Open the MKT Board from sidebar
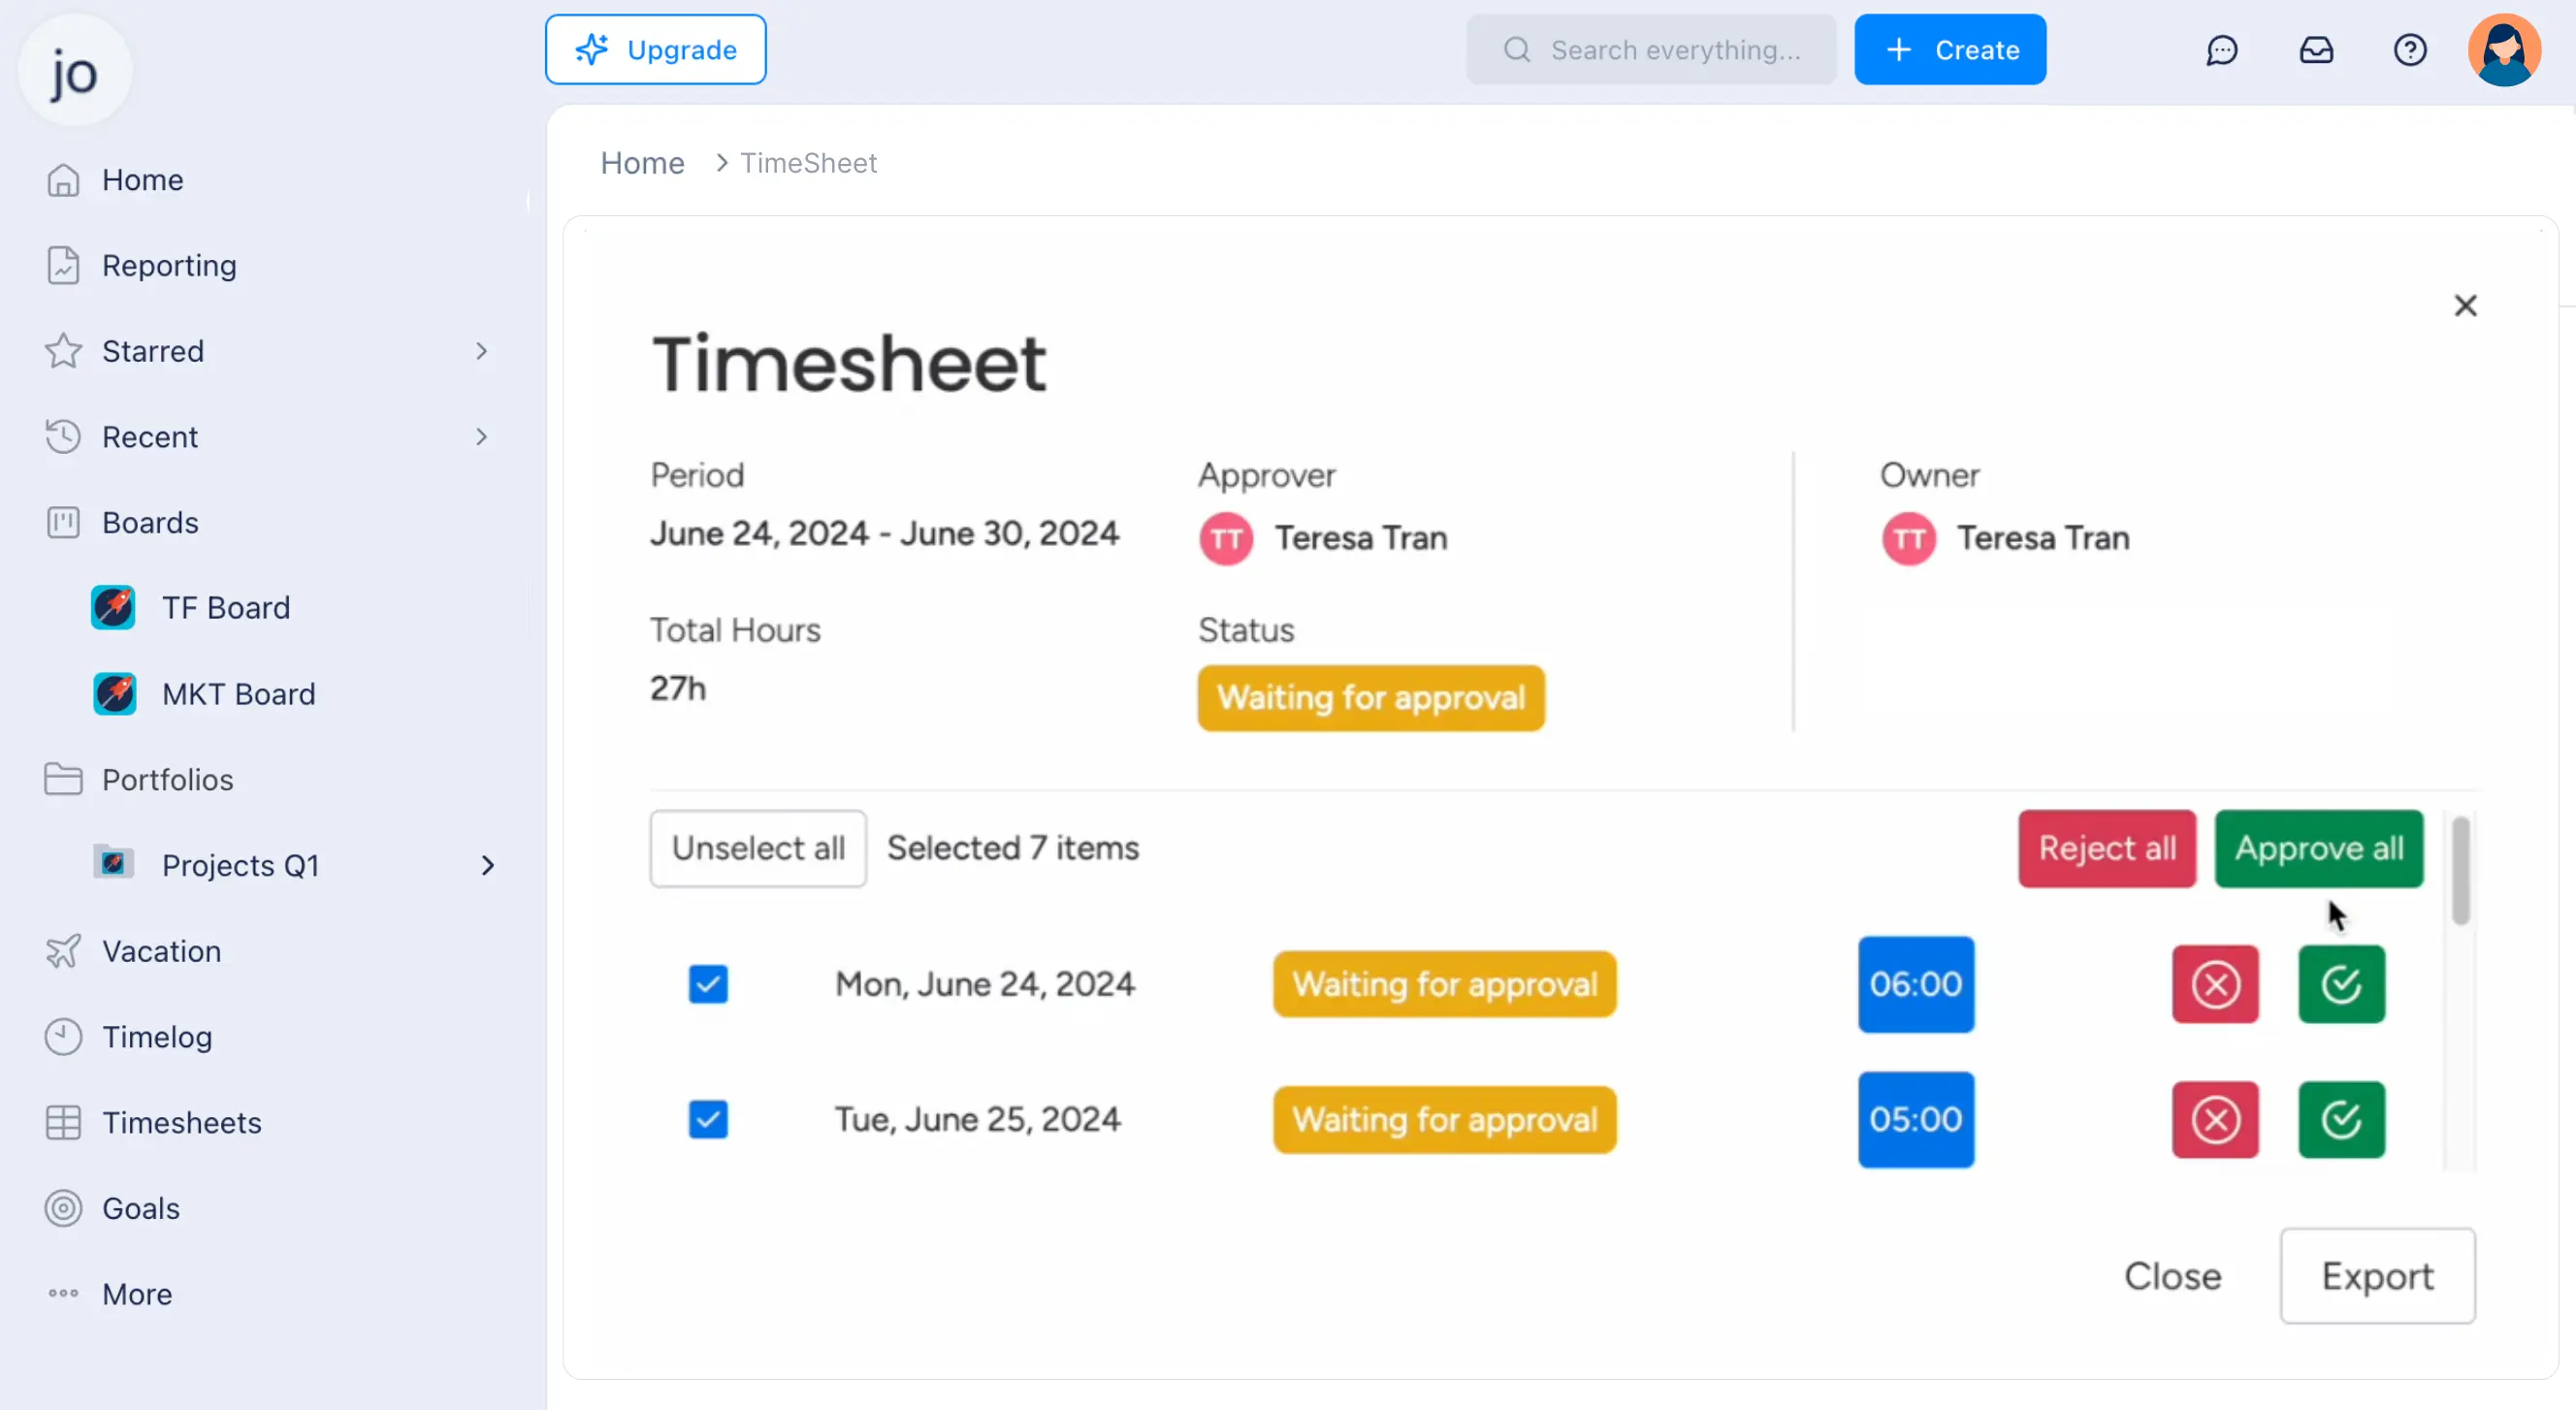The height and width of the screenshot is (1410, 2576). (238, 693)
